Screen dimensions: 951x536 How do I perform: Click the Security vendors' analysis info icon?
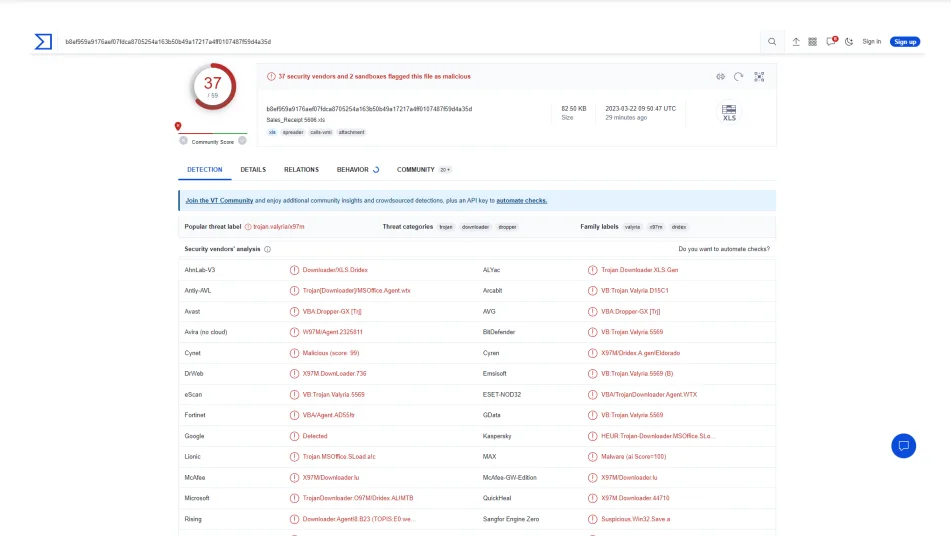(267, 249)
